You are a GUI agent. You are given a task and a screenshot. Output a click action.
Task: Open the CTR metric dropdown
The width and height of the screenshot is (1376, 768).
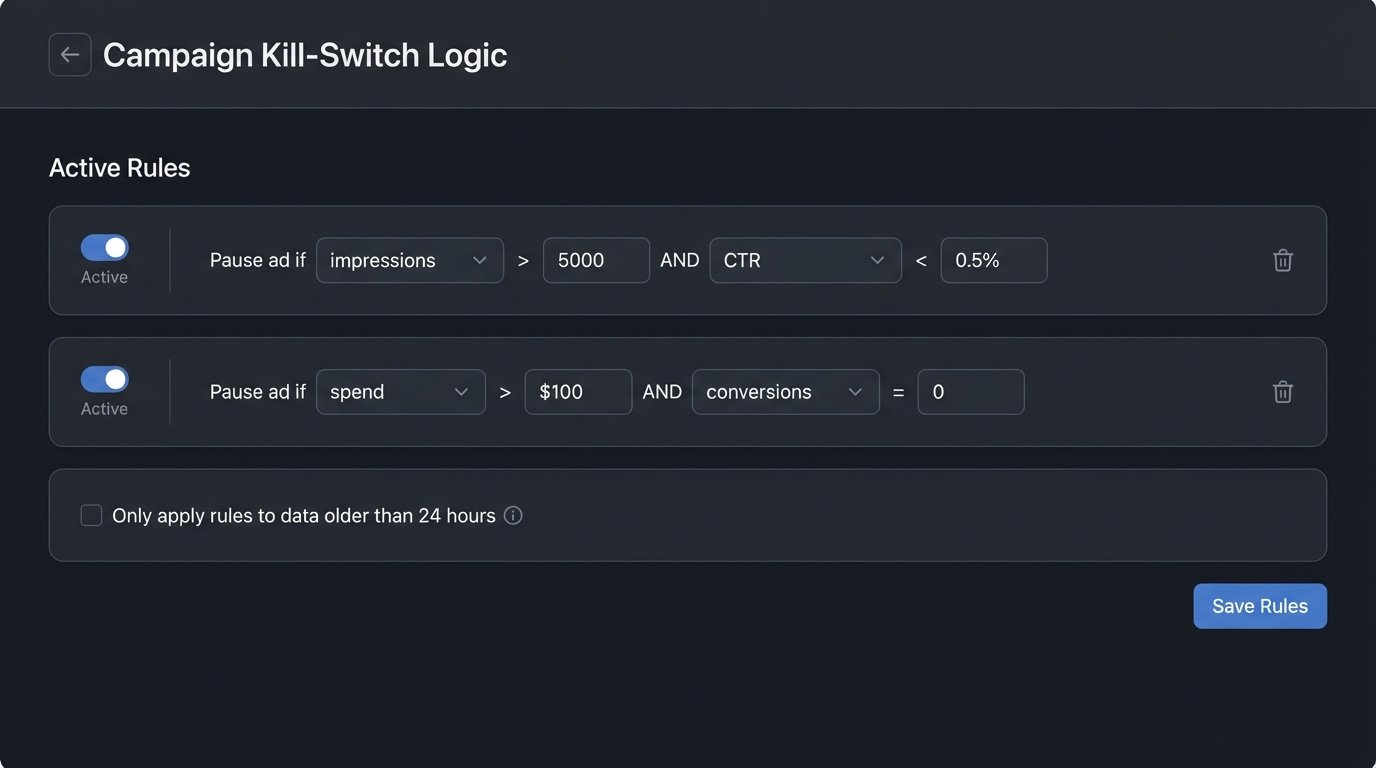(806, 260)
